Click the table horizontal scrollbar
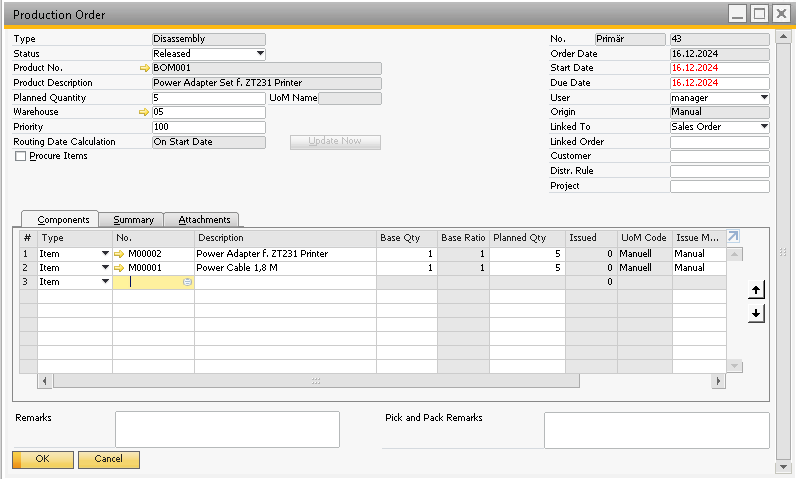 (316, 381)
